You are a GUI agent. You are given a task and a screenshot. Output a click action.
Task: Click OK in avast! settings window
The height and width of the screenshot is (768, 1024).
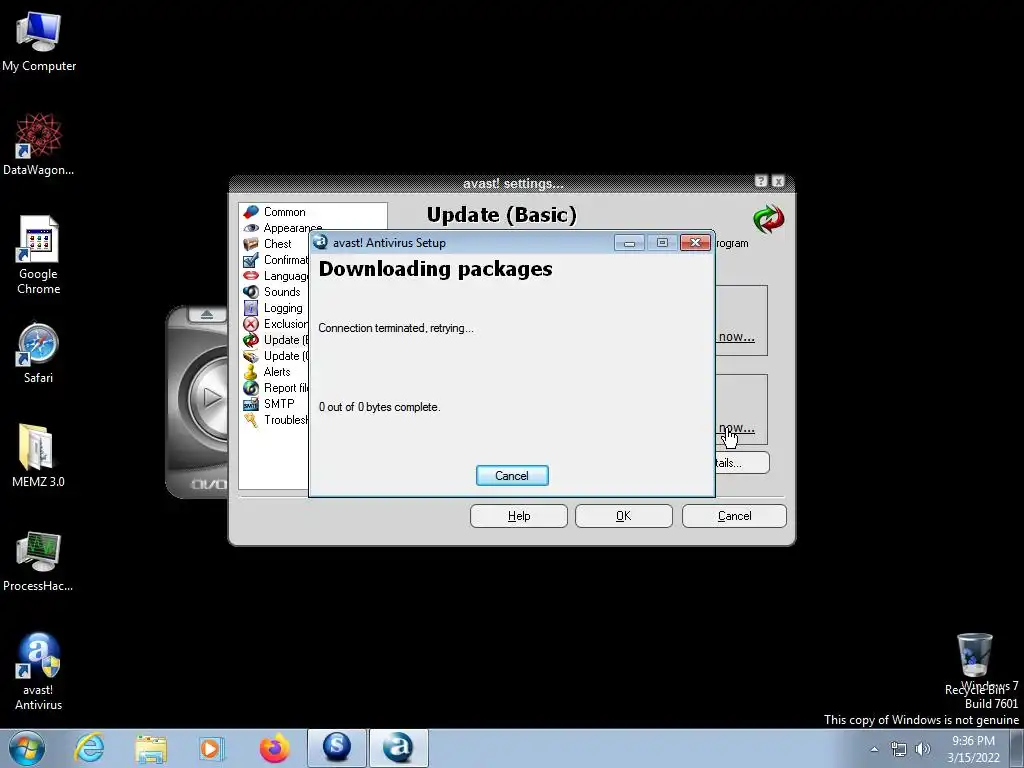(624, 516)
